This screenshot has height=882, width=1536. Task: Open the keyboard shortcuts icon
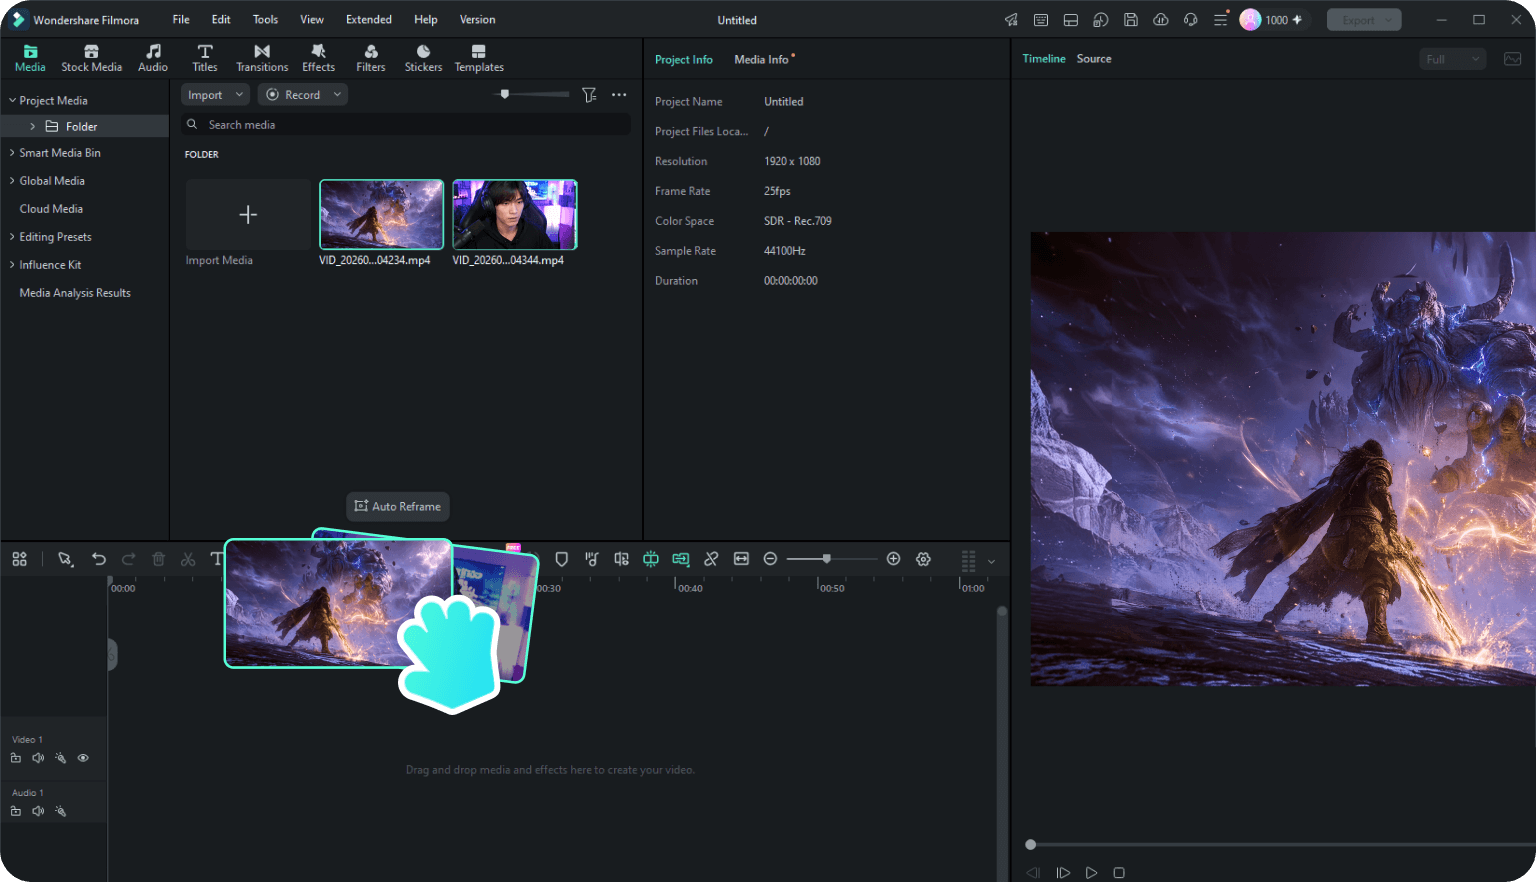tap(1041, 20)
